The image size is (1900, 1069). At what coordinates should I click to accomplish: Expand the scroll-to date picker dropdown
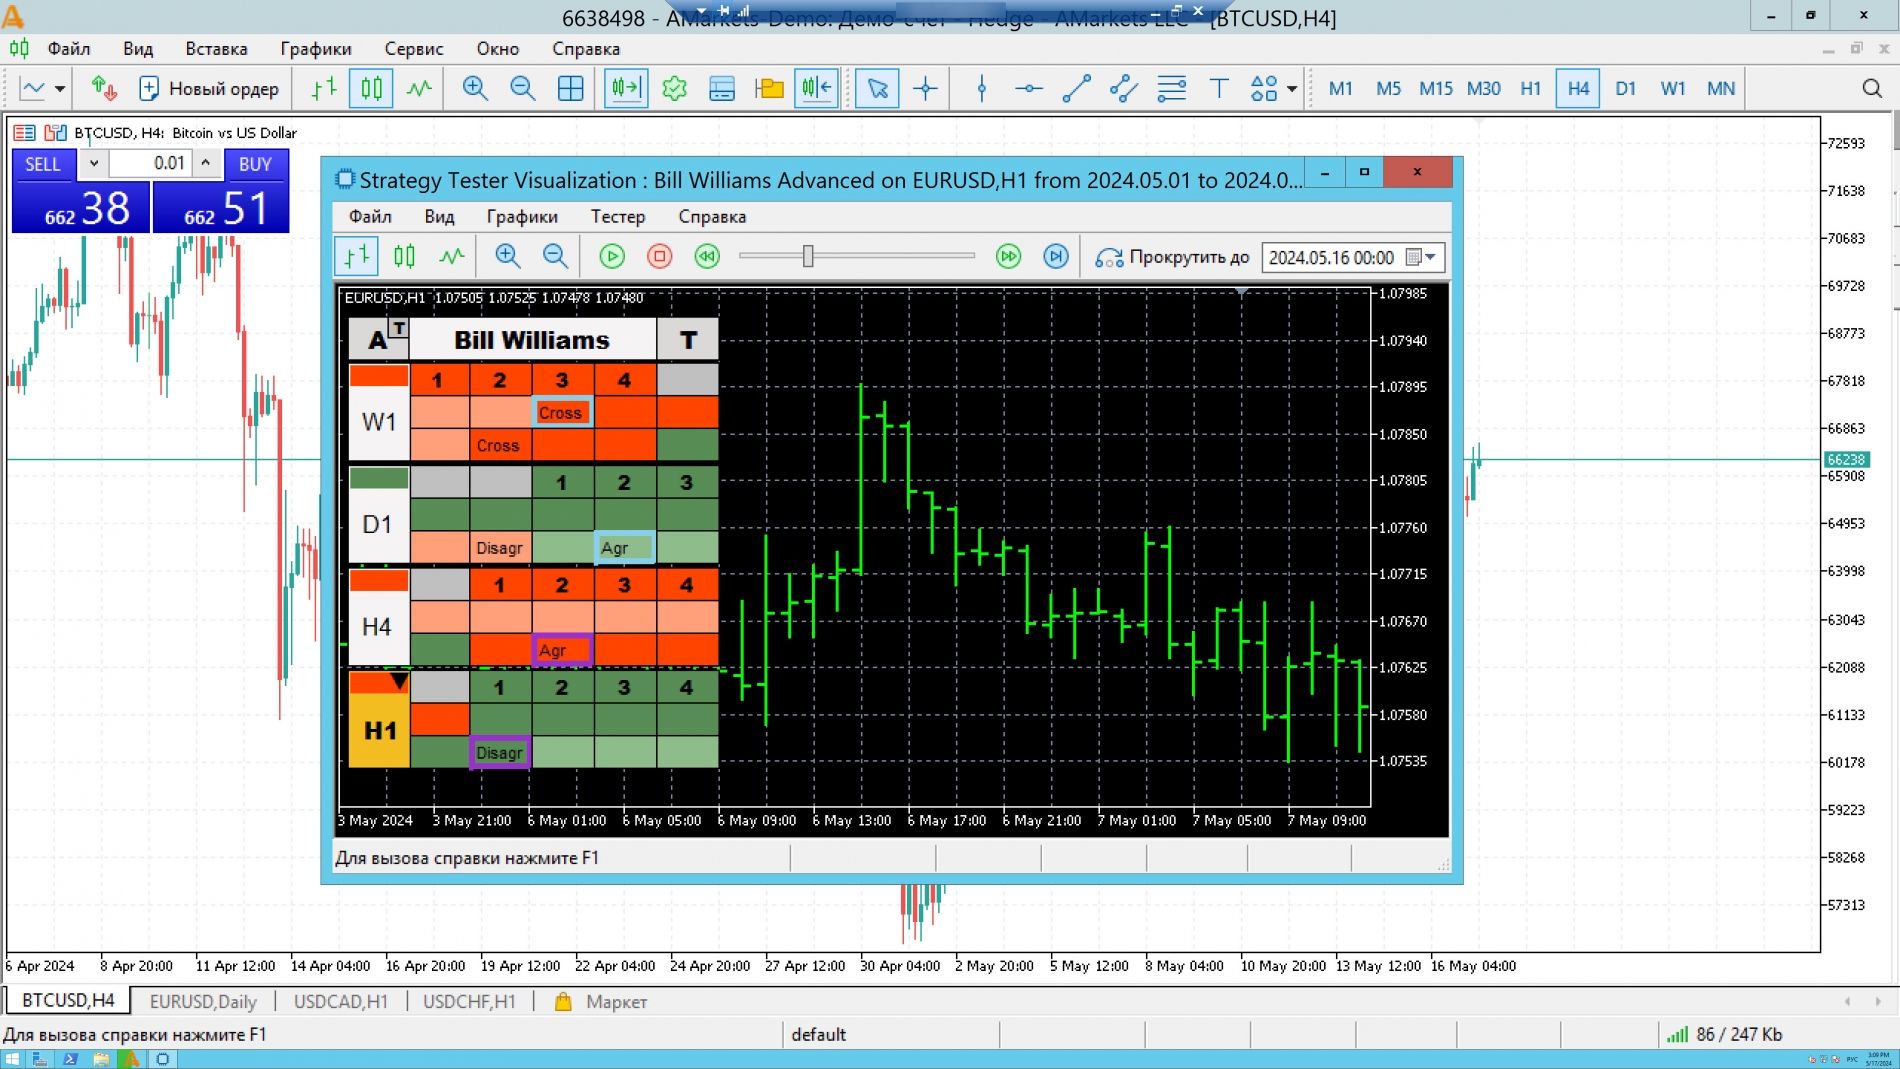(x=1431, y=257)
